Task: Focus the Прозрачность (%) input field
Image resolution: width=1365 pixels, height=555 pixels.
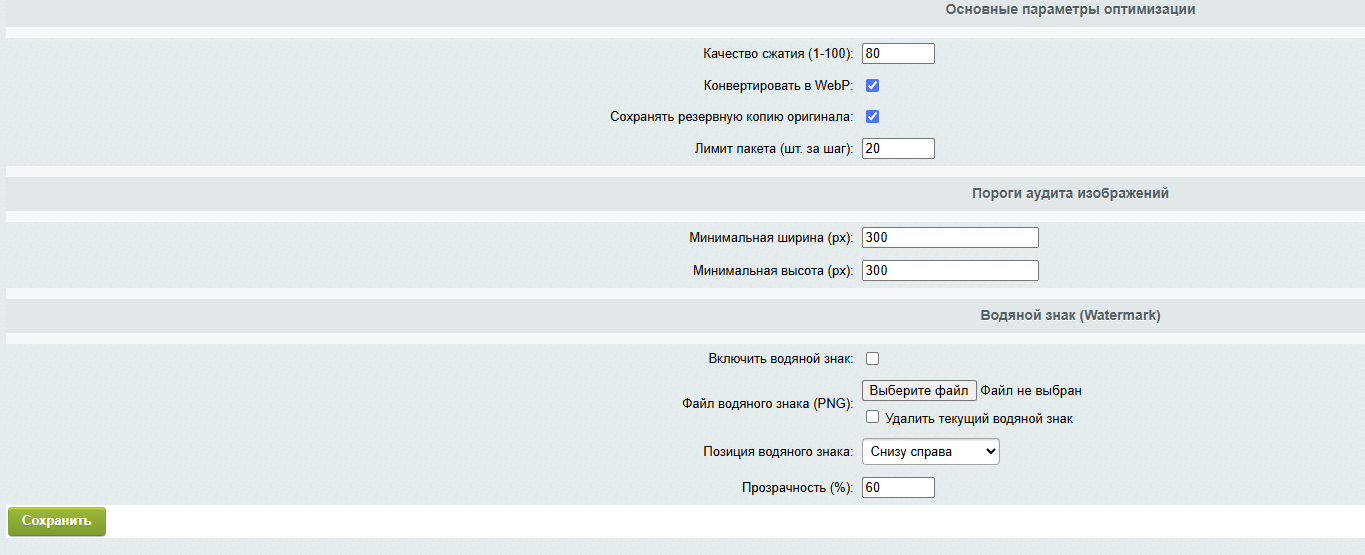Action: coord(898,487)
